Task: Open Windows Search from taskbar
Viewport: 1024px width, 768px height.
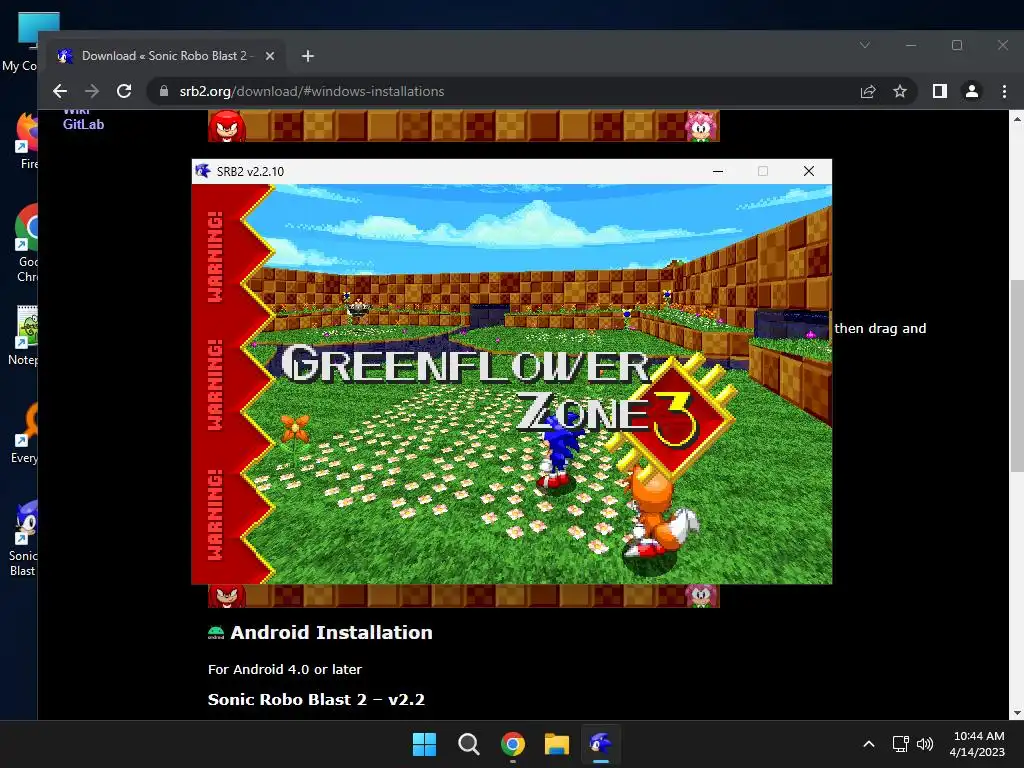Action: click(468, 744)
